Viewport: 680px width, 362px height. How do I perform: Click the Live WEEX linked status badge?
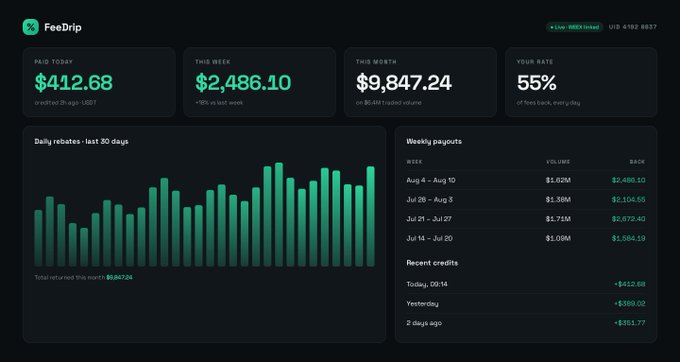coord(574,27)
